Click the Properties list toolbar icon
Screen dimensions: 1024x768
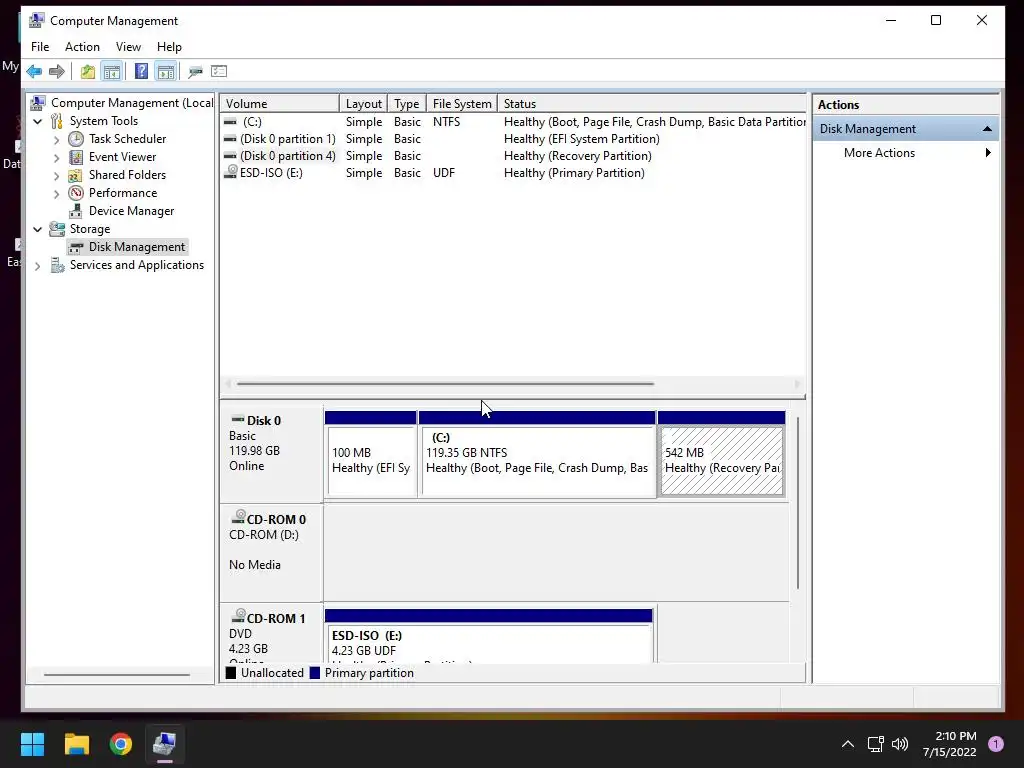pos(219,71)
